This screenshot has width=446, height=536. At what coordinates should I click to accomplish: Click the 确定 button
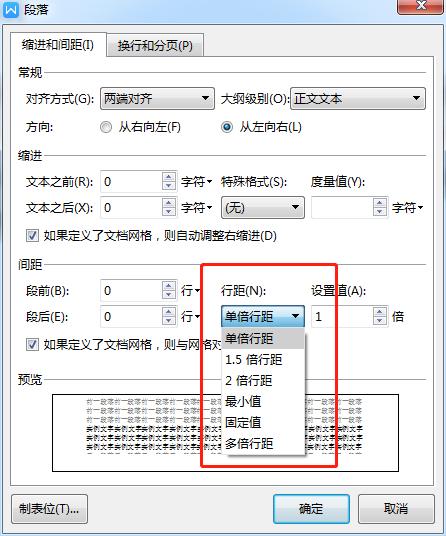click(x=311, y=509)
